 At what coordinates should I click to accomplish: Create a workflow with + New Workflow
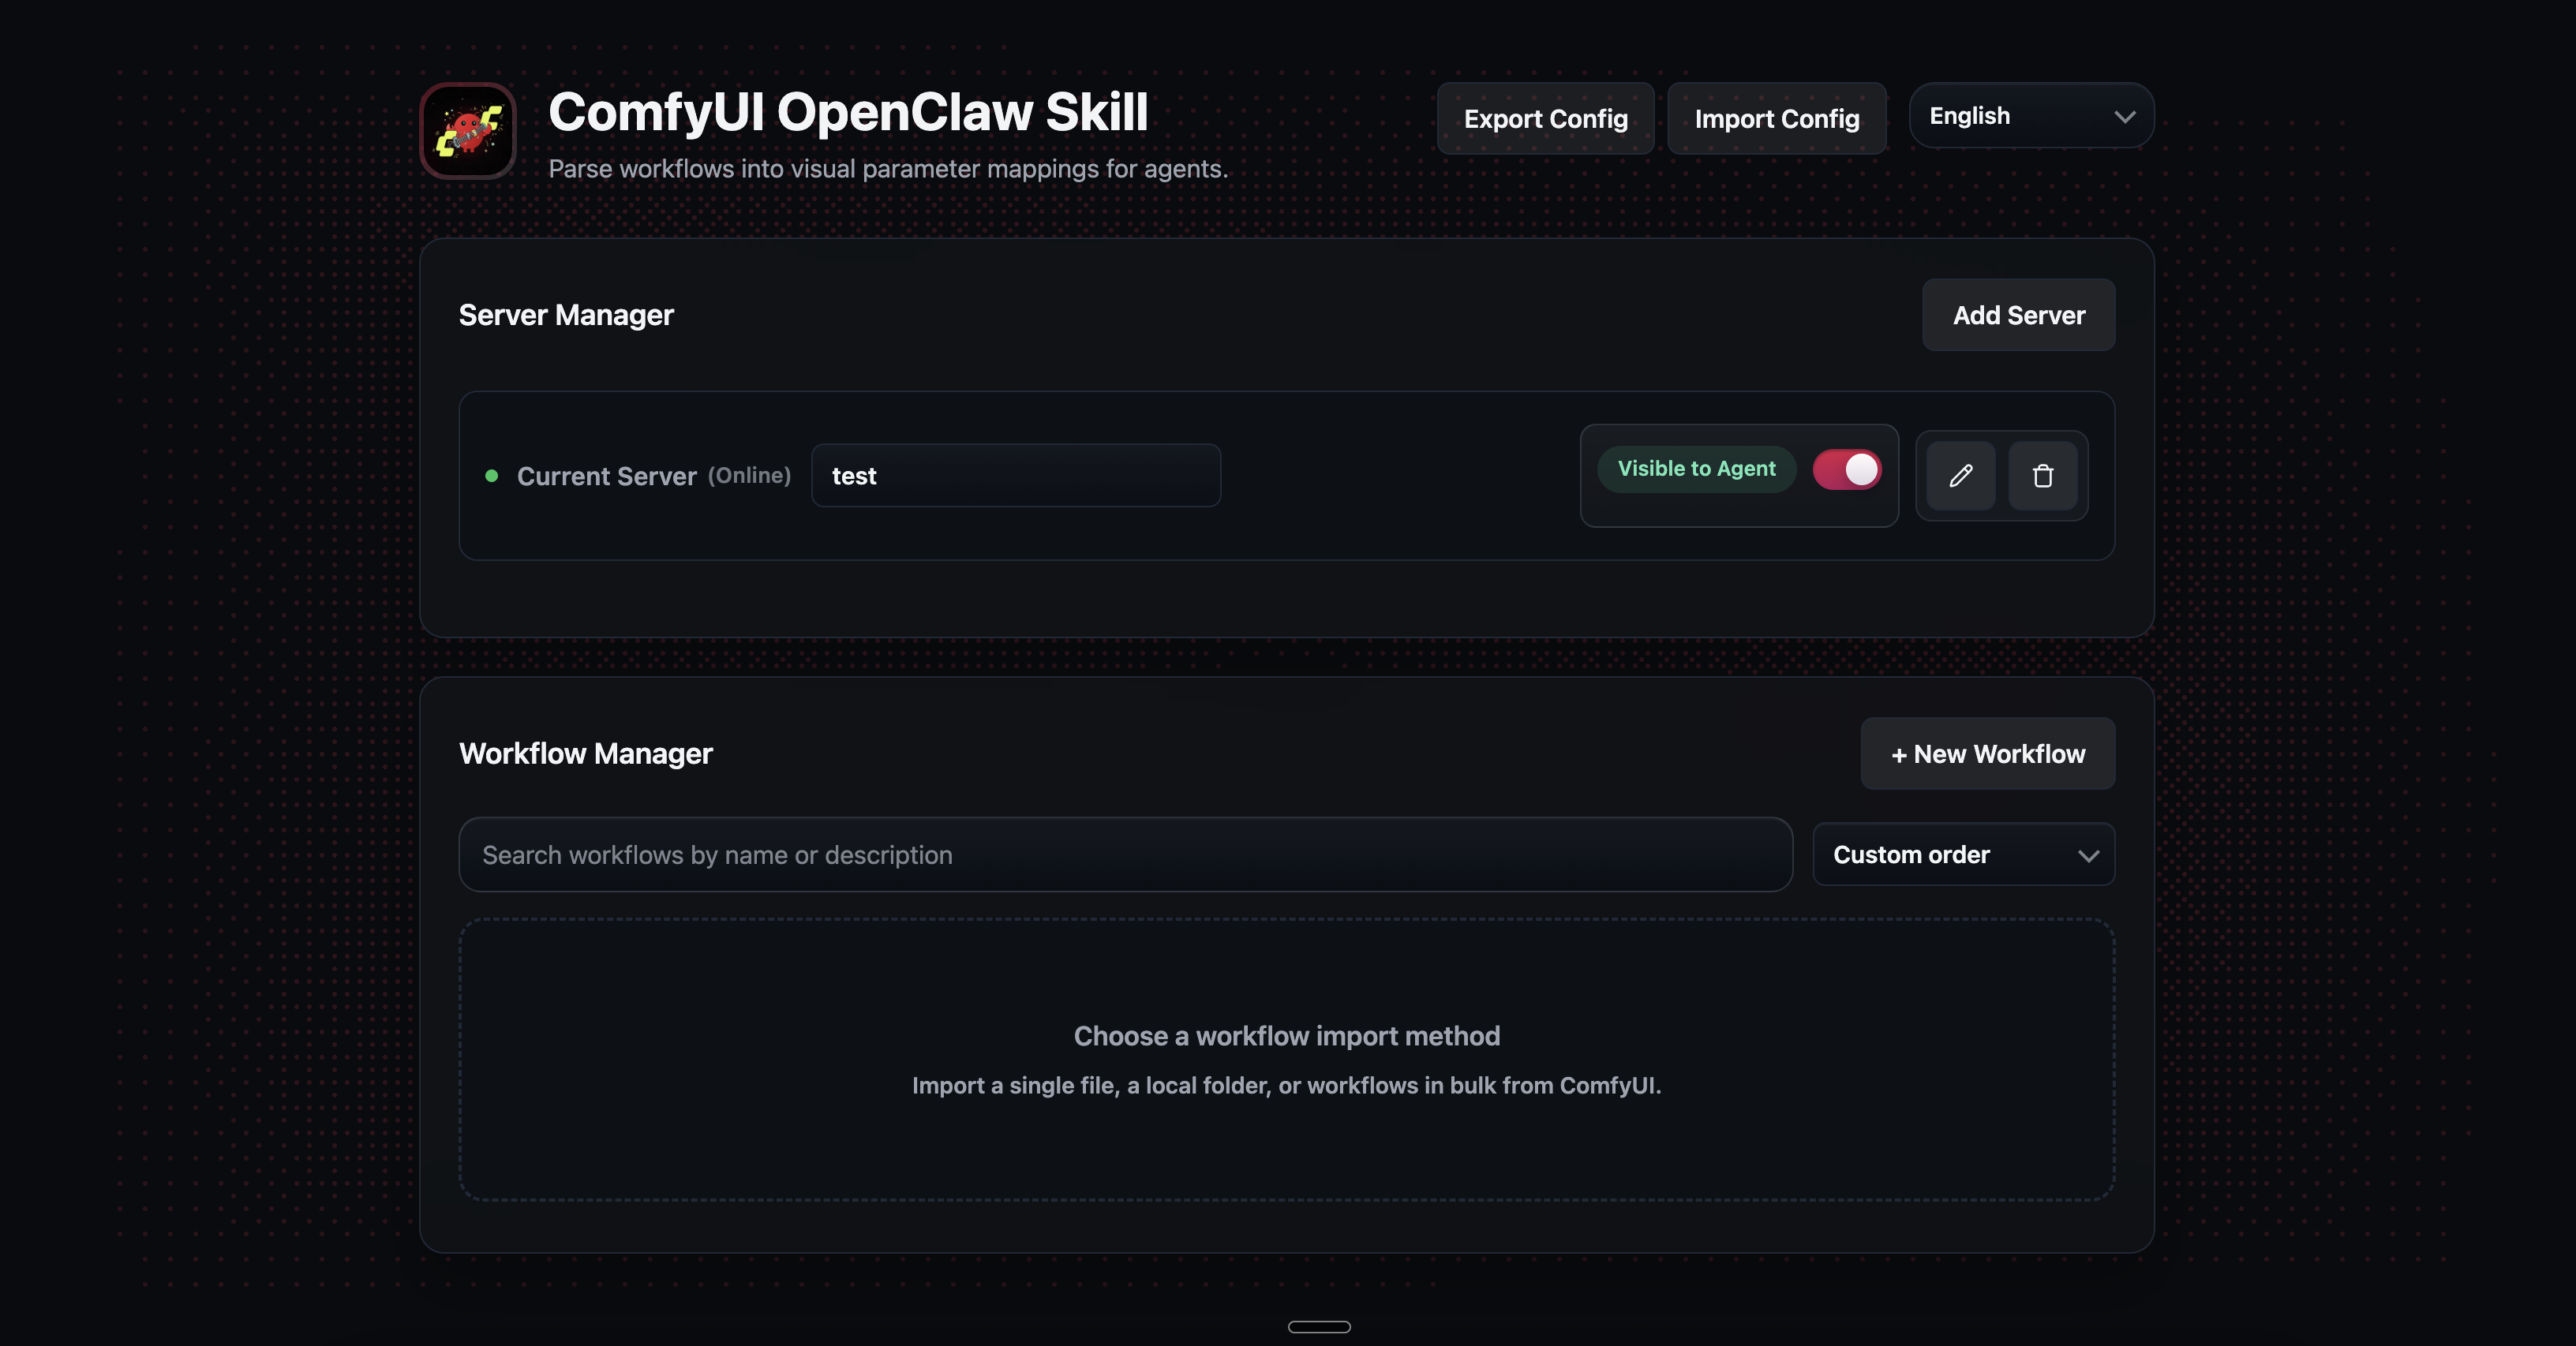(x=1987, y=754)
